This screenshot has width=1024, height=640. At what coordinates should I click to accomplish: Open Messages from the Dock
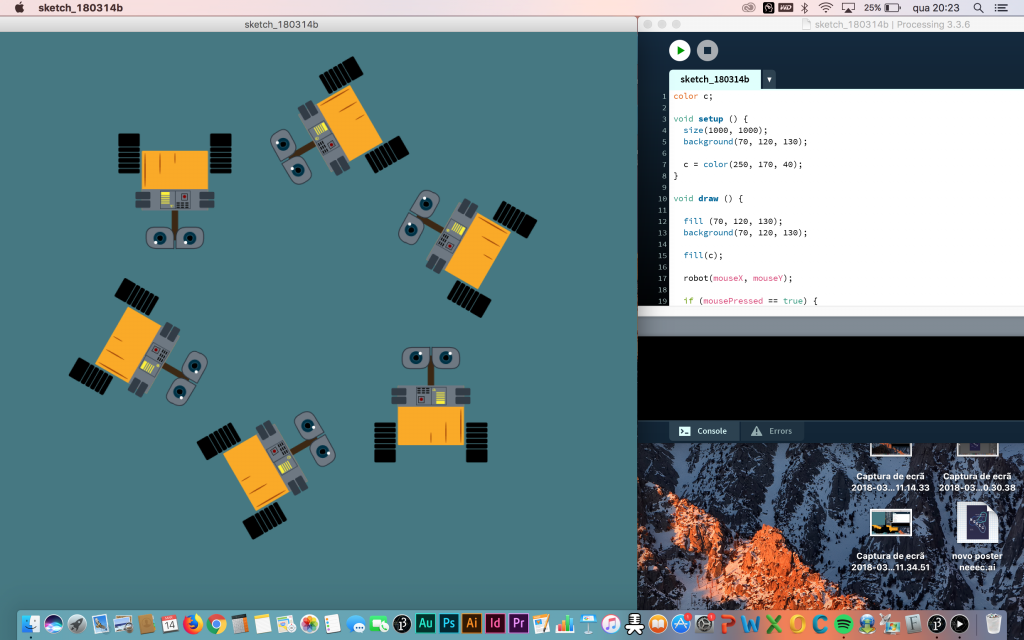(356, 624)
